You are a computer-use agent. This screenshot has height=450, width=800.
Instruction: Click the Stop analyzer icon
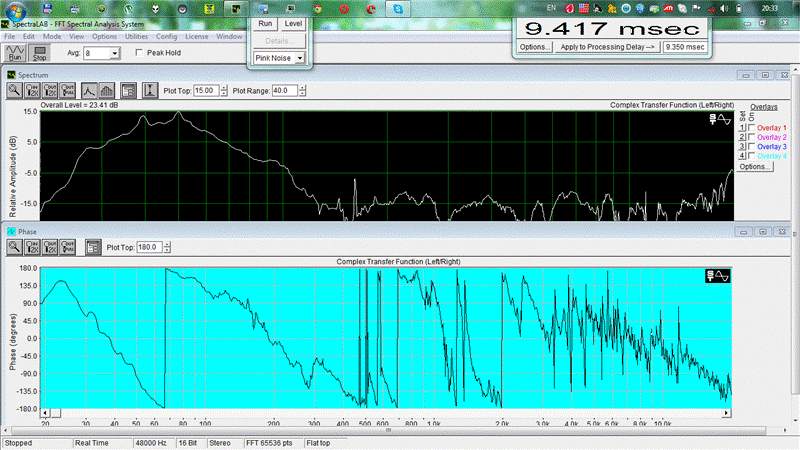point(39,53)
